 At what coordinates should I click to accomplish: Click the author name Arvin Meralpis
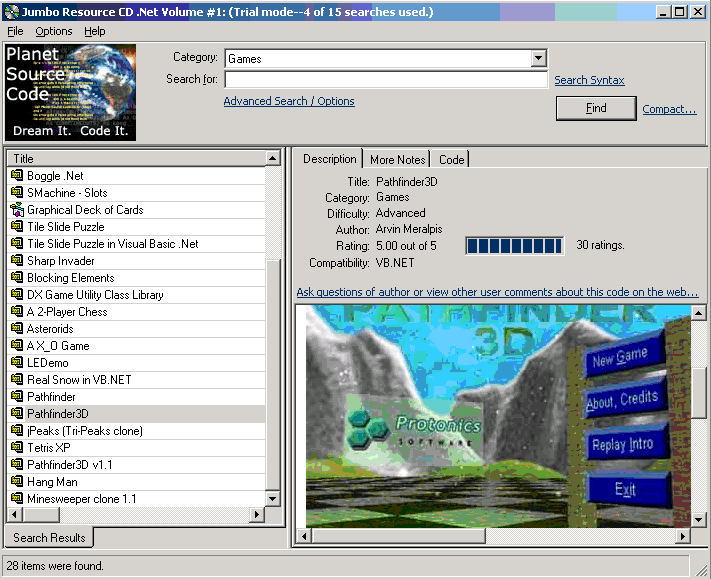click(x=409, y=229)
